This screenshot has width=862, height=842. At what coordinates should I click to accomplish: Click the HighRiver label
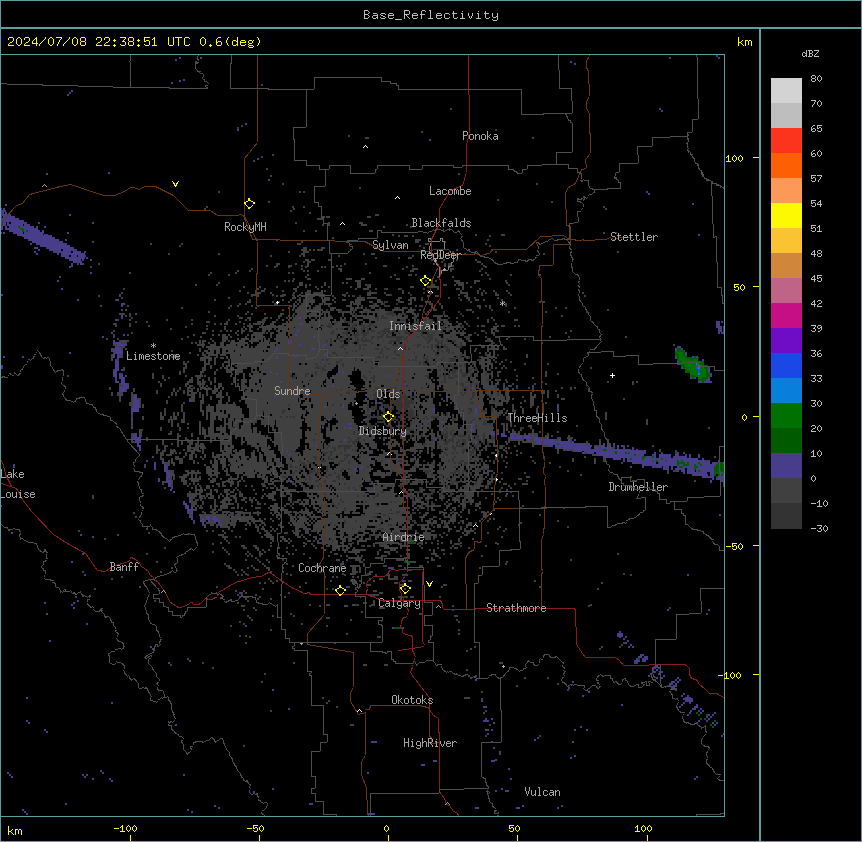430,743
